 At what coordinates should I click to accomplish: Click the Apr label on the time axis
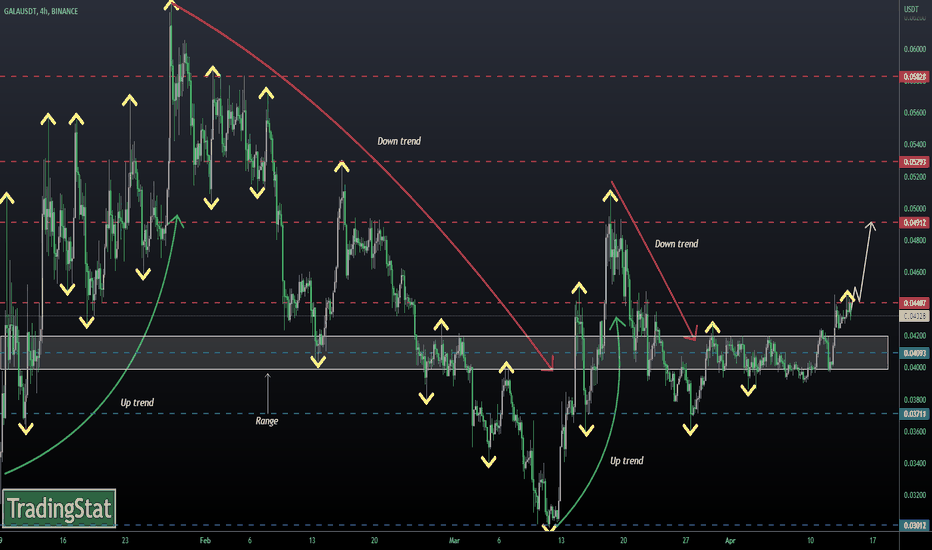731,540
